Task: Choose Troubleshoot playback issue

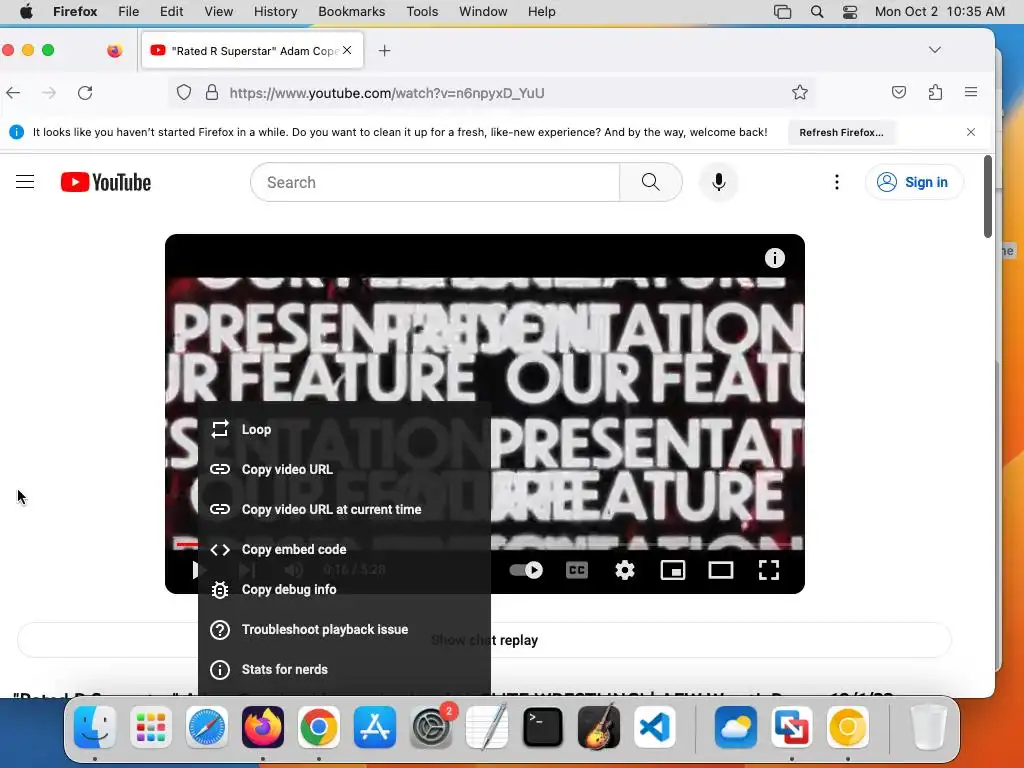Action: pos(344,630)
